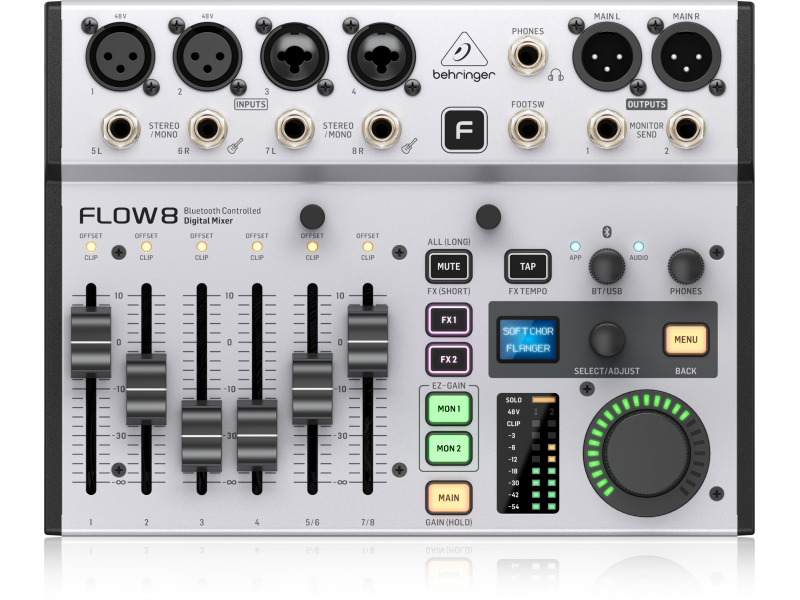This screenshot has width=800, height=600.
Task: Click the combo input 3 connector
Action: [294, 56]
